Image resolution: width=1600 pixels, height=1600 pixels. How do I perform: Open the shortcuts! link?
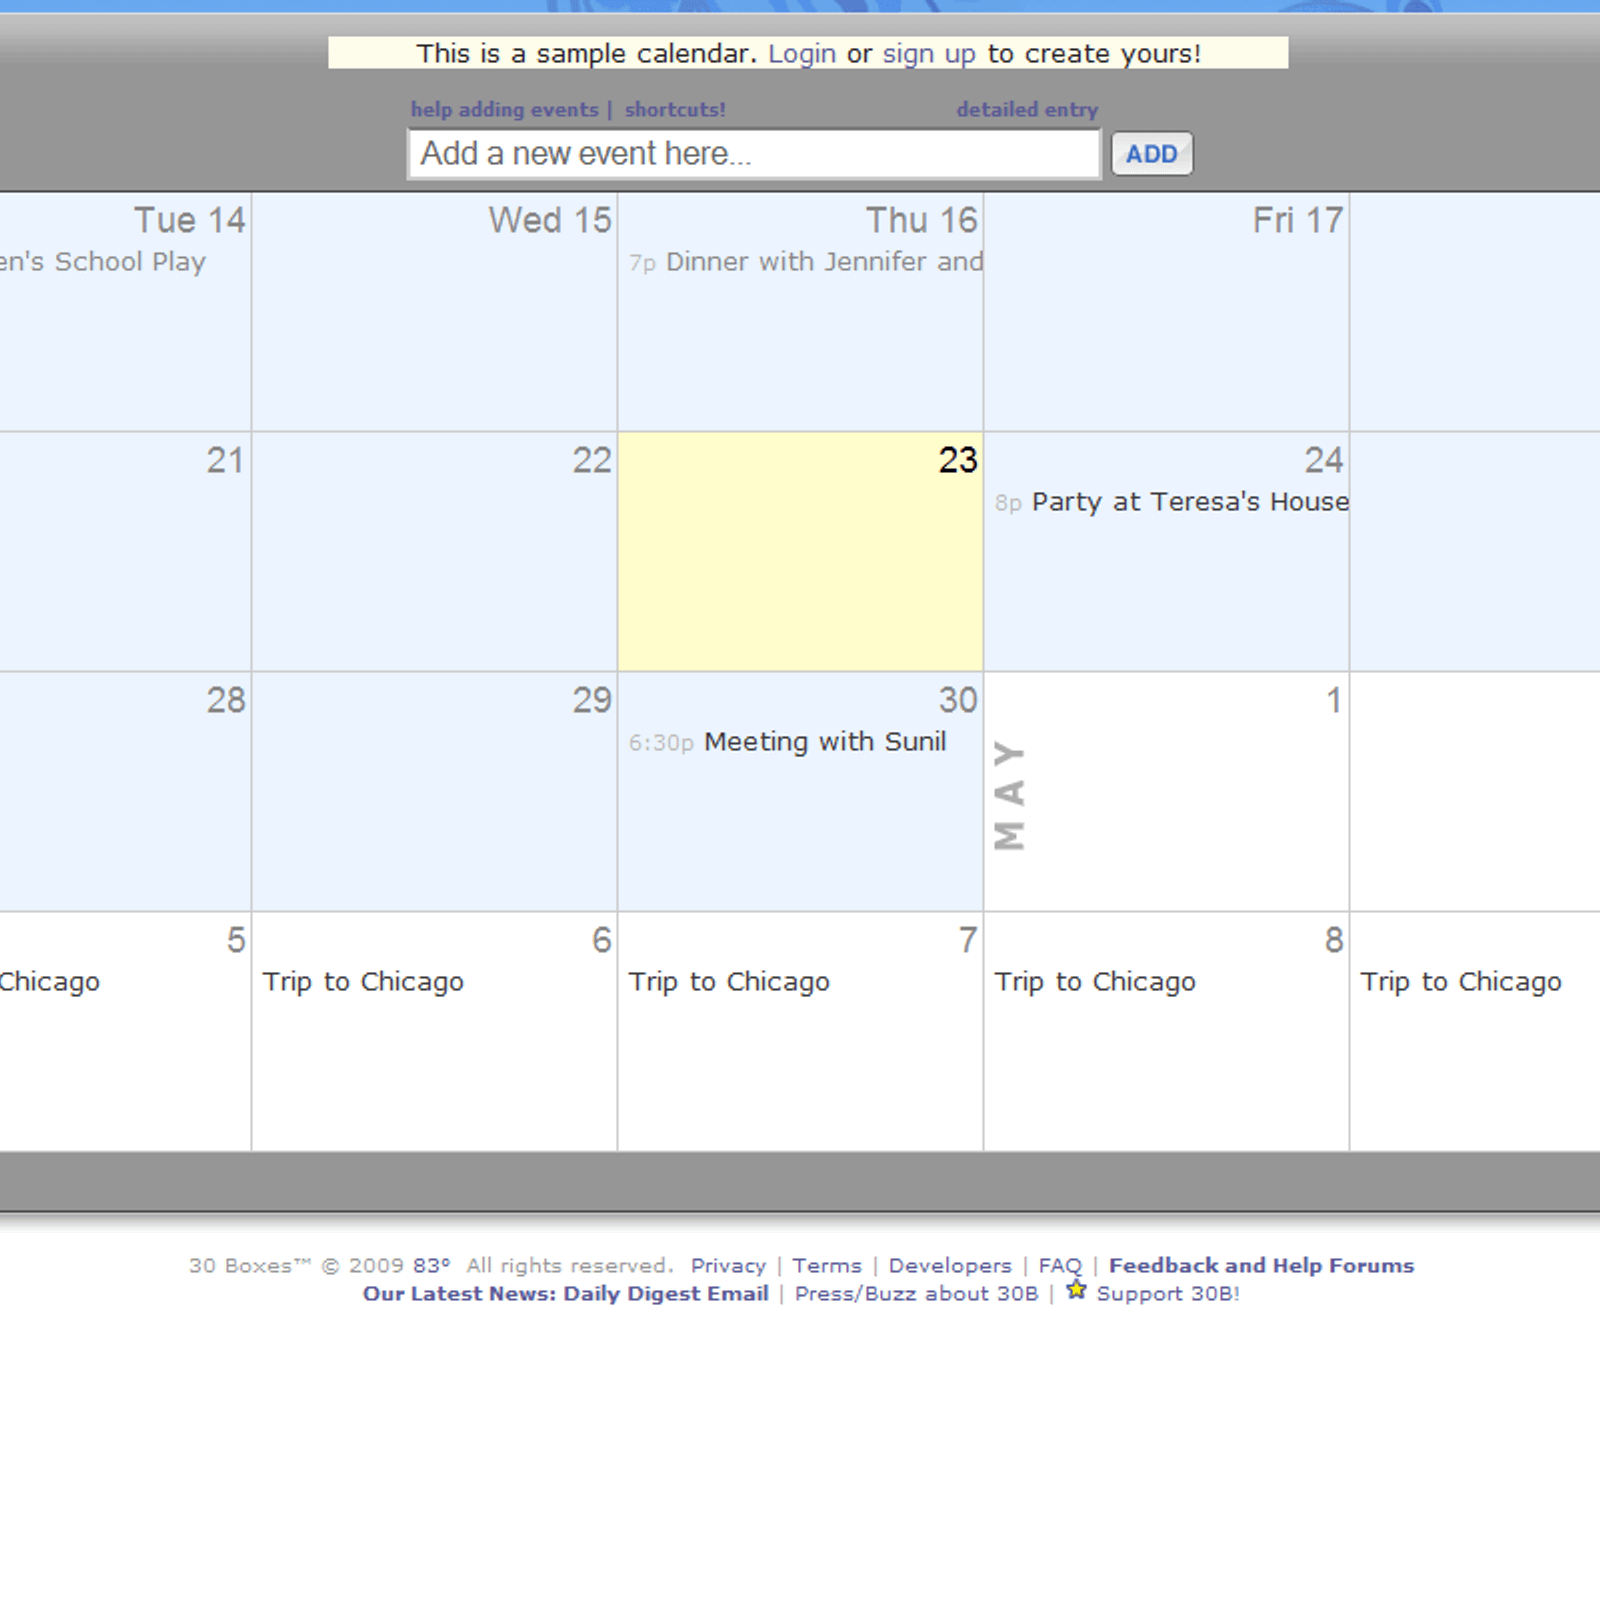coord(675,110)
